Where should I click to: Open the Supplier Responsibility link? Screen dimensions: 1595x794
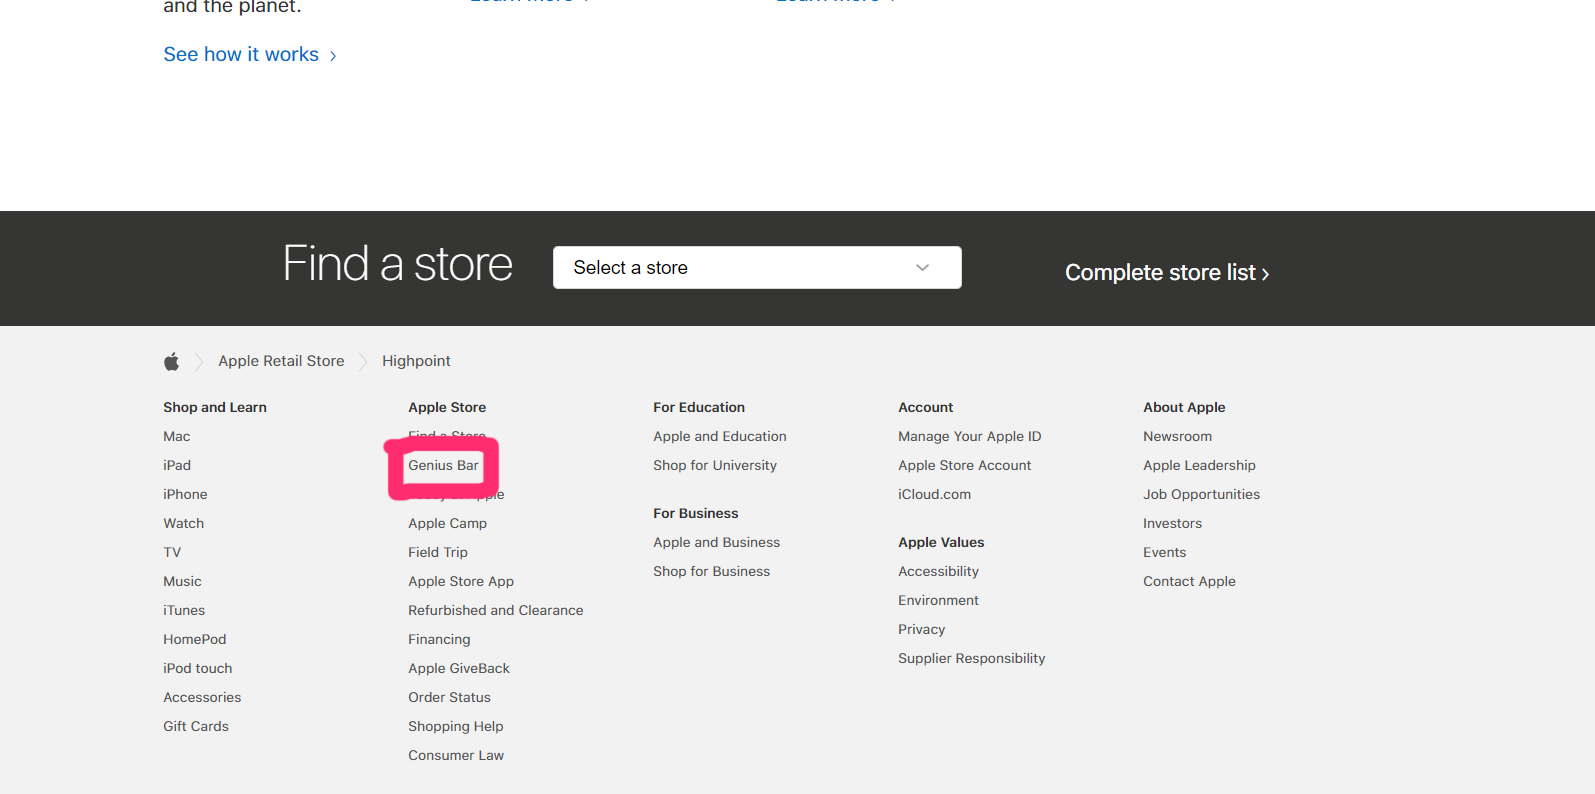coord(972,658)
